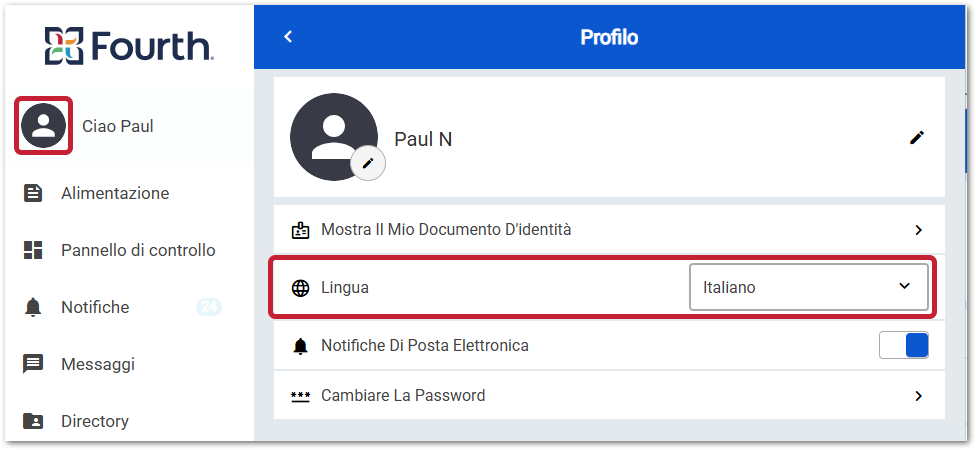Go back using the header arrow
This screenshot has height=450, width=976.
tap(288, 37)
